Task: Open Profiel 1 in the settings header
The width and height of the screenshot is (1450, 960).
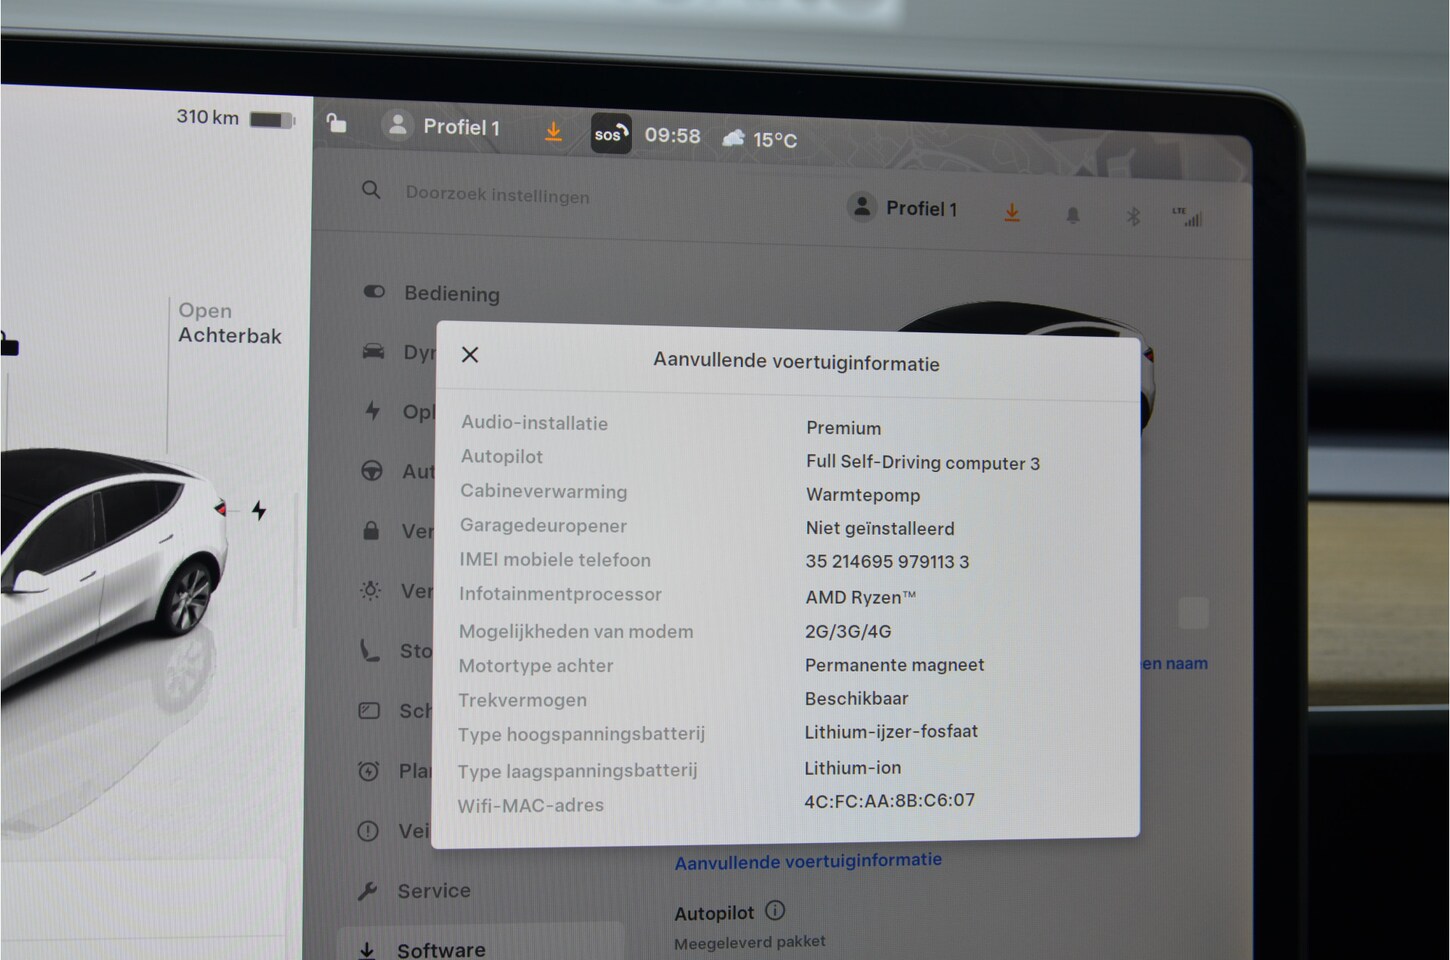Action: pos(903,208)
